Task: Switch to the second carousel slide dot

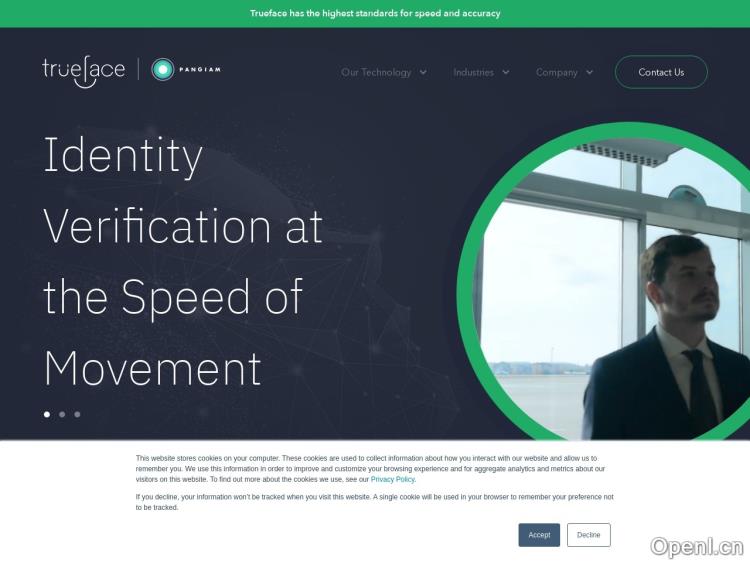Action: pyautogui.click(x=62, y=414)
